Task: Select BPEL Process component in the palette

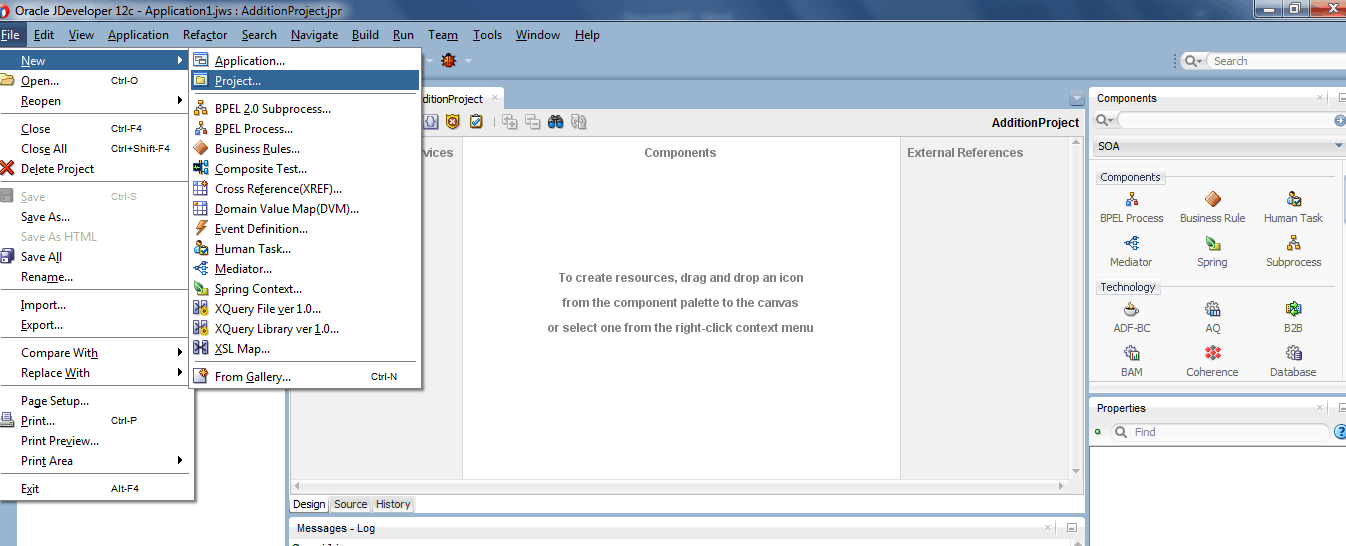Action: [1131, 208]
